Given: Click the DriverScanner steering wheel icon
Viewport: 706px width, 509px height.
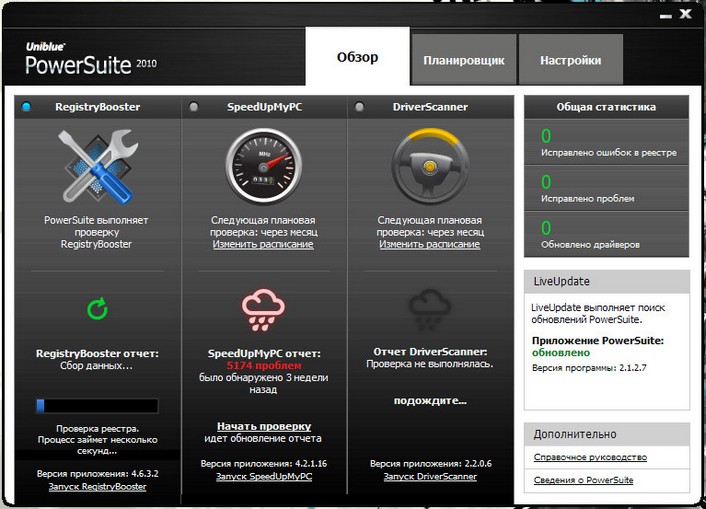Looking at the screenshot, I should click(x=429, y=167).
